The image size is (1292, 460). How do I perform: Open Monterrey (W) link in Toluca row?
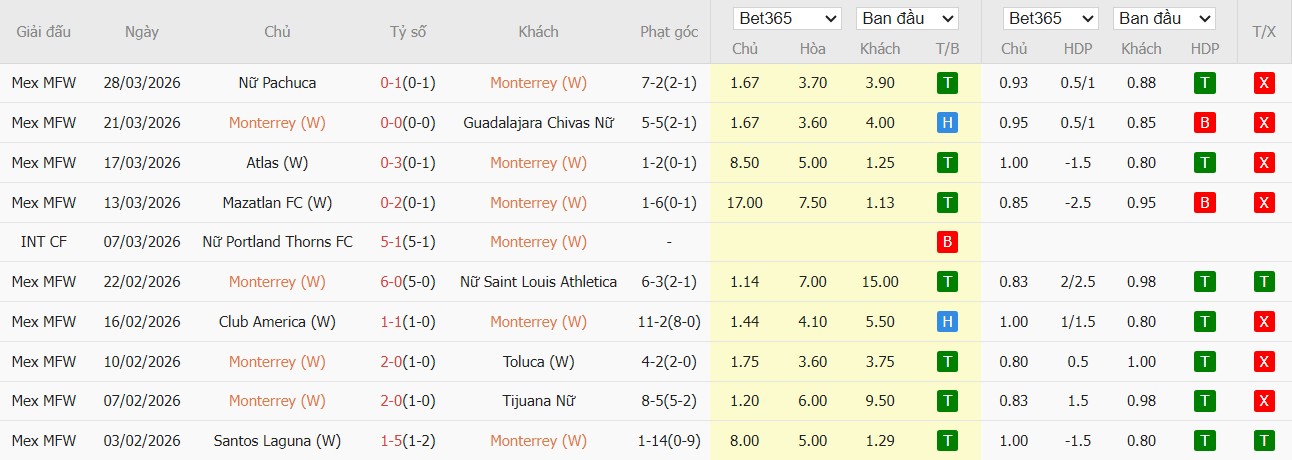click(x=277, y=362)
